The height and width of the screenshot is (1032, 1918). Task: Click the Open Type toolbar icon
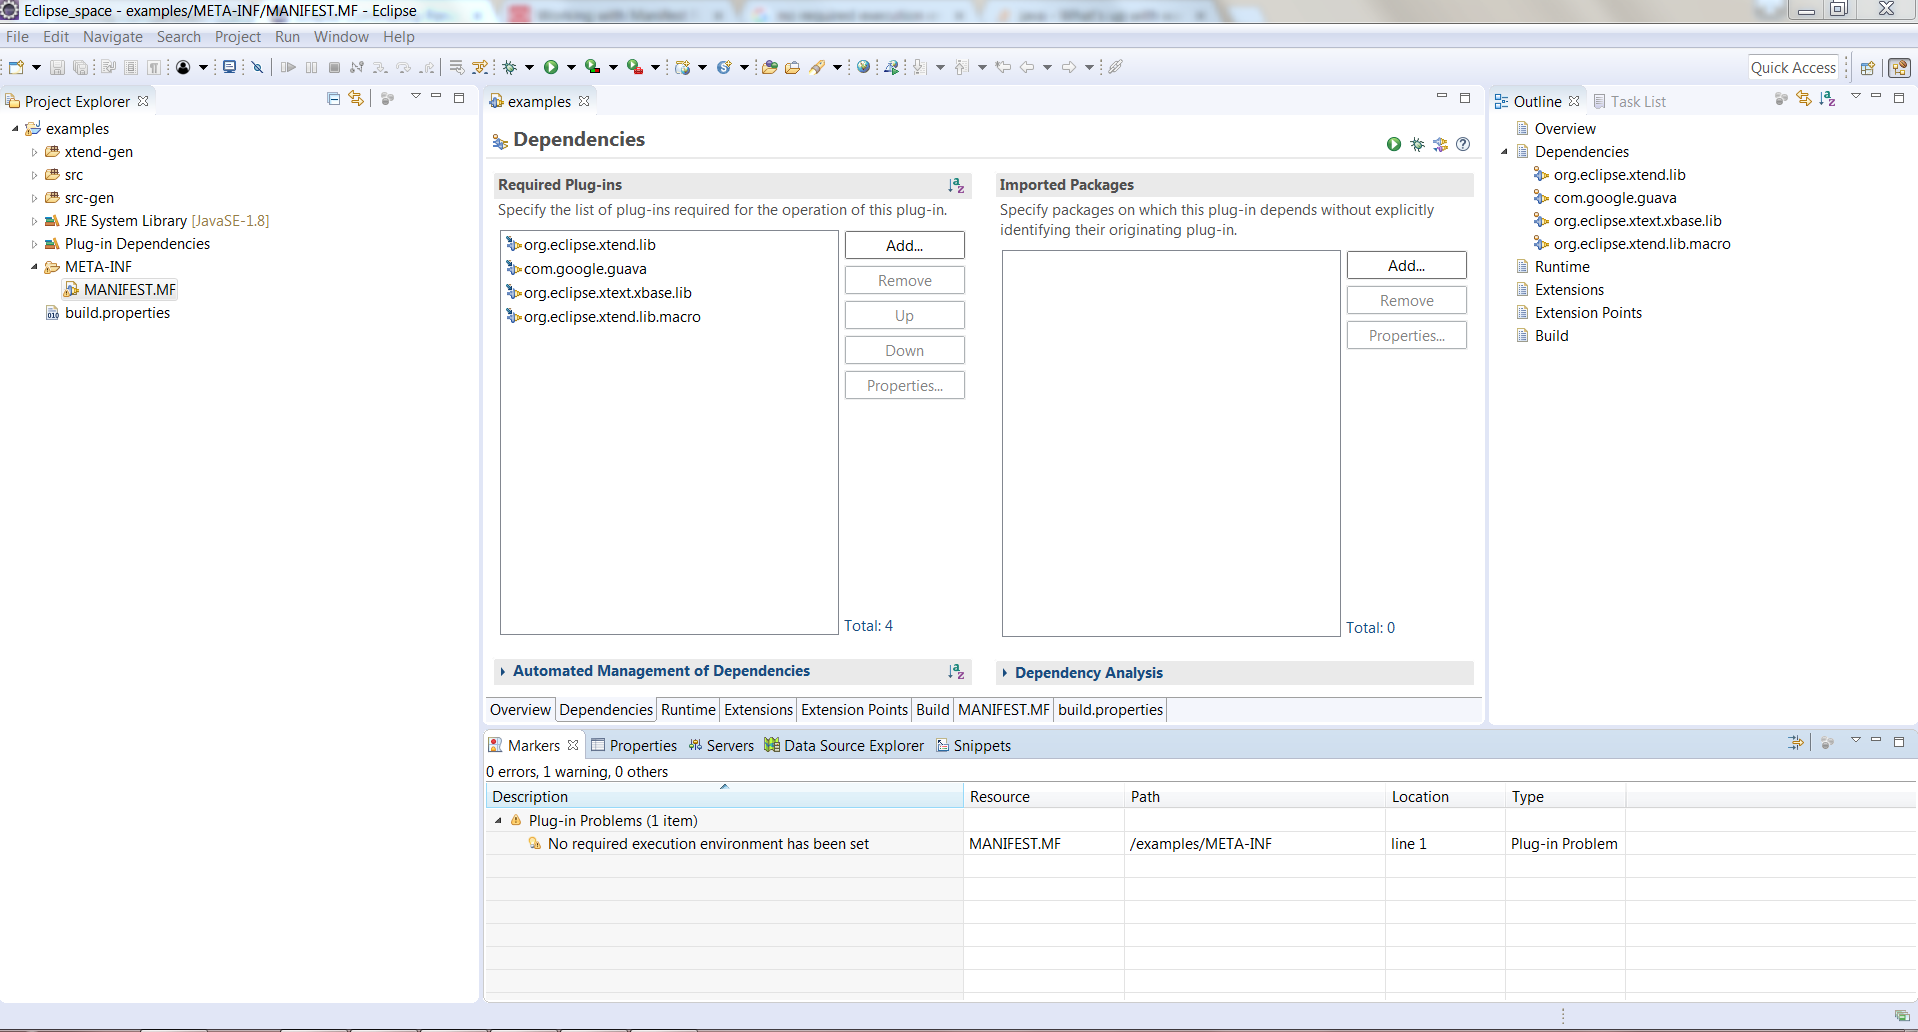point(769,67)
